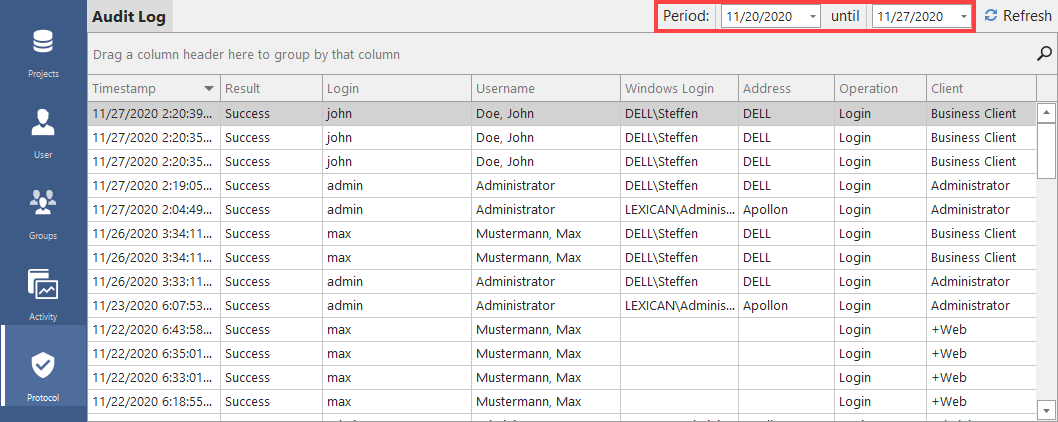The height and width of the screenshot is (422, 1058).
Task: Click the search magnifier icon
Action: (1045, 54)
